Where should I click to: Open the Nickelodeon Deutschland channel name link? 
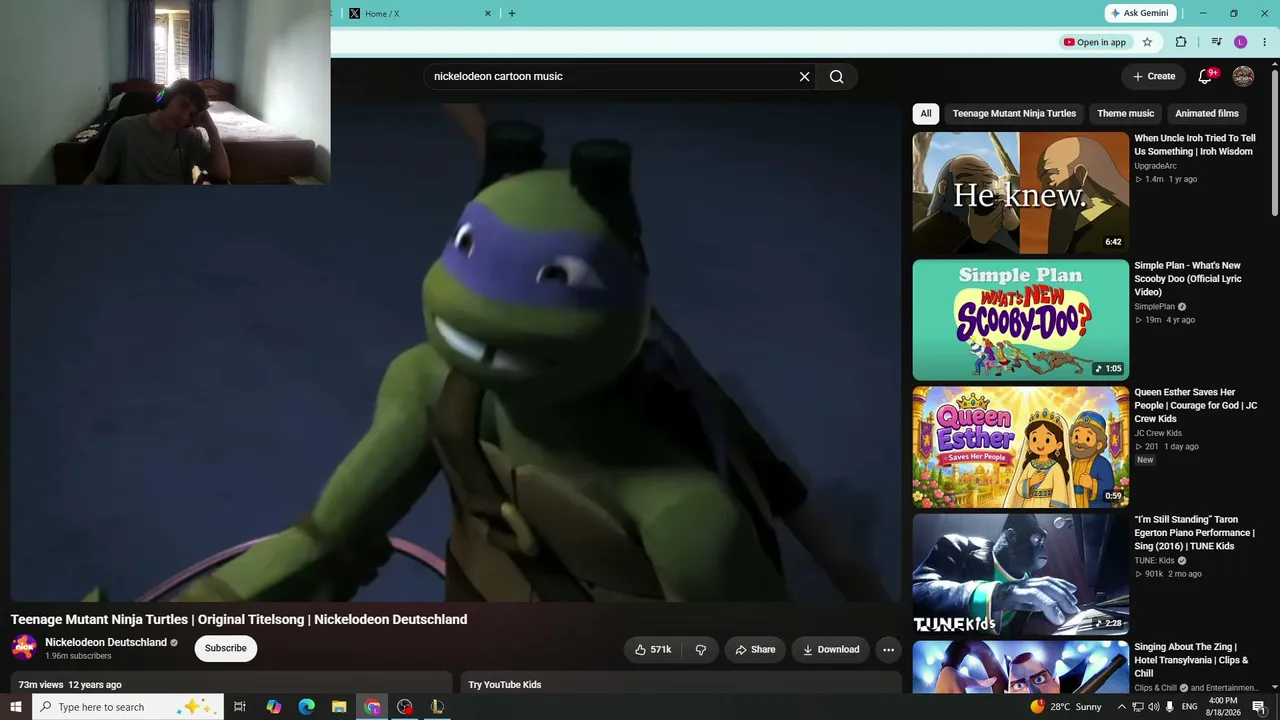point(106,642)
